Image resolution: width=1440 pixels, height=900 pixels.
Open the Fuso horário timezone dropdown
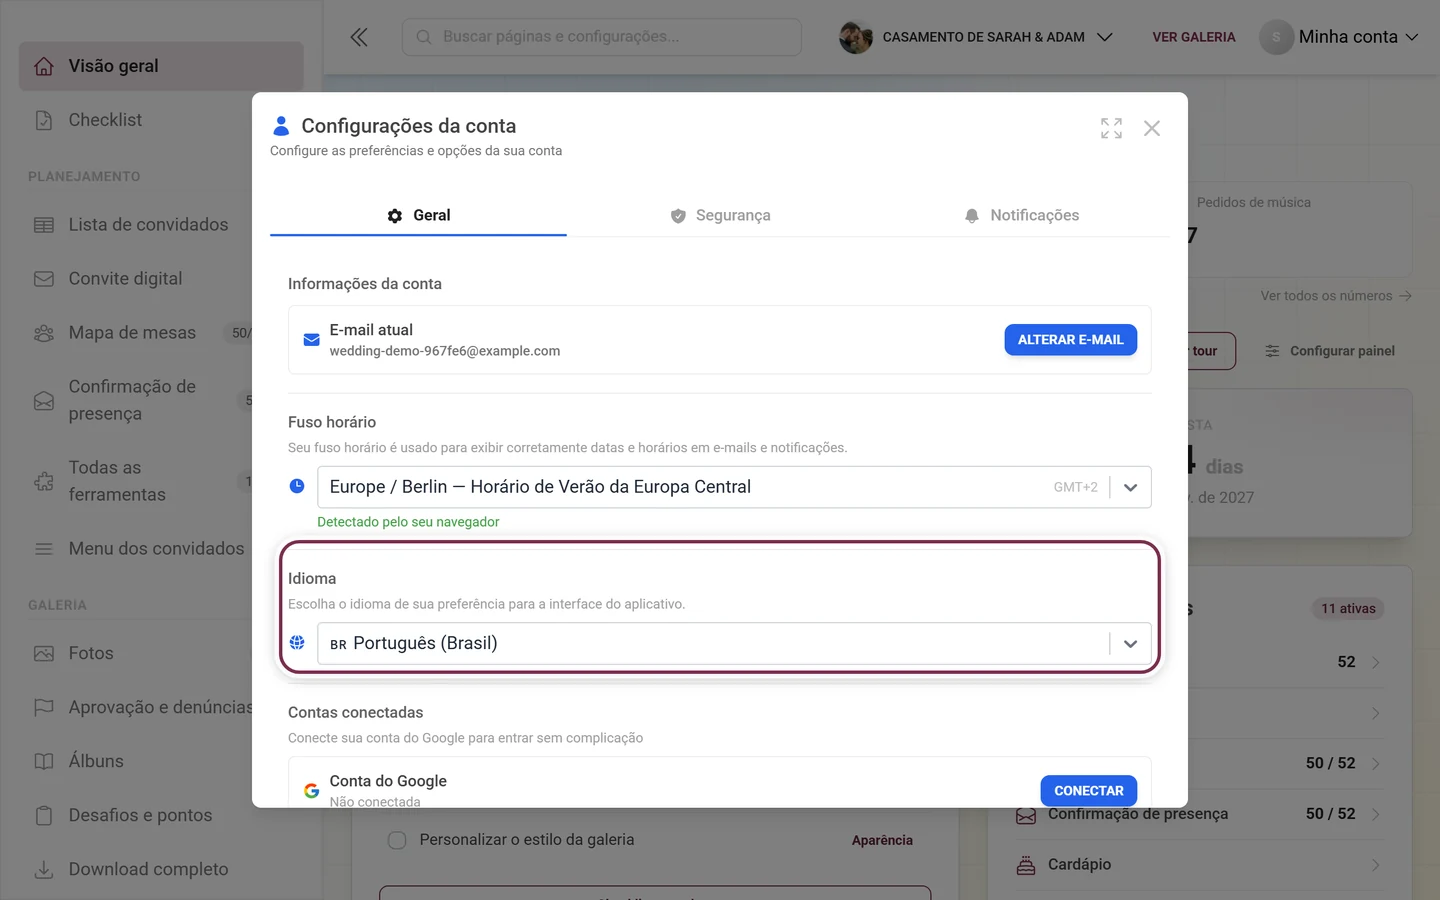(x=734, y=487)
